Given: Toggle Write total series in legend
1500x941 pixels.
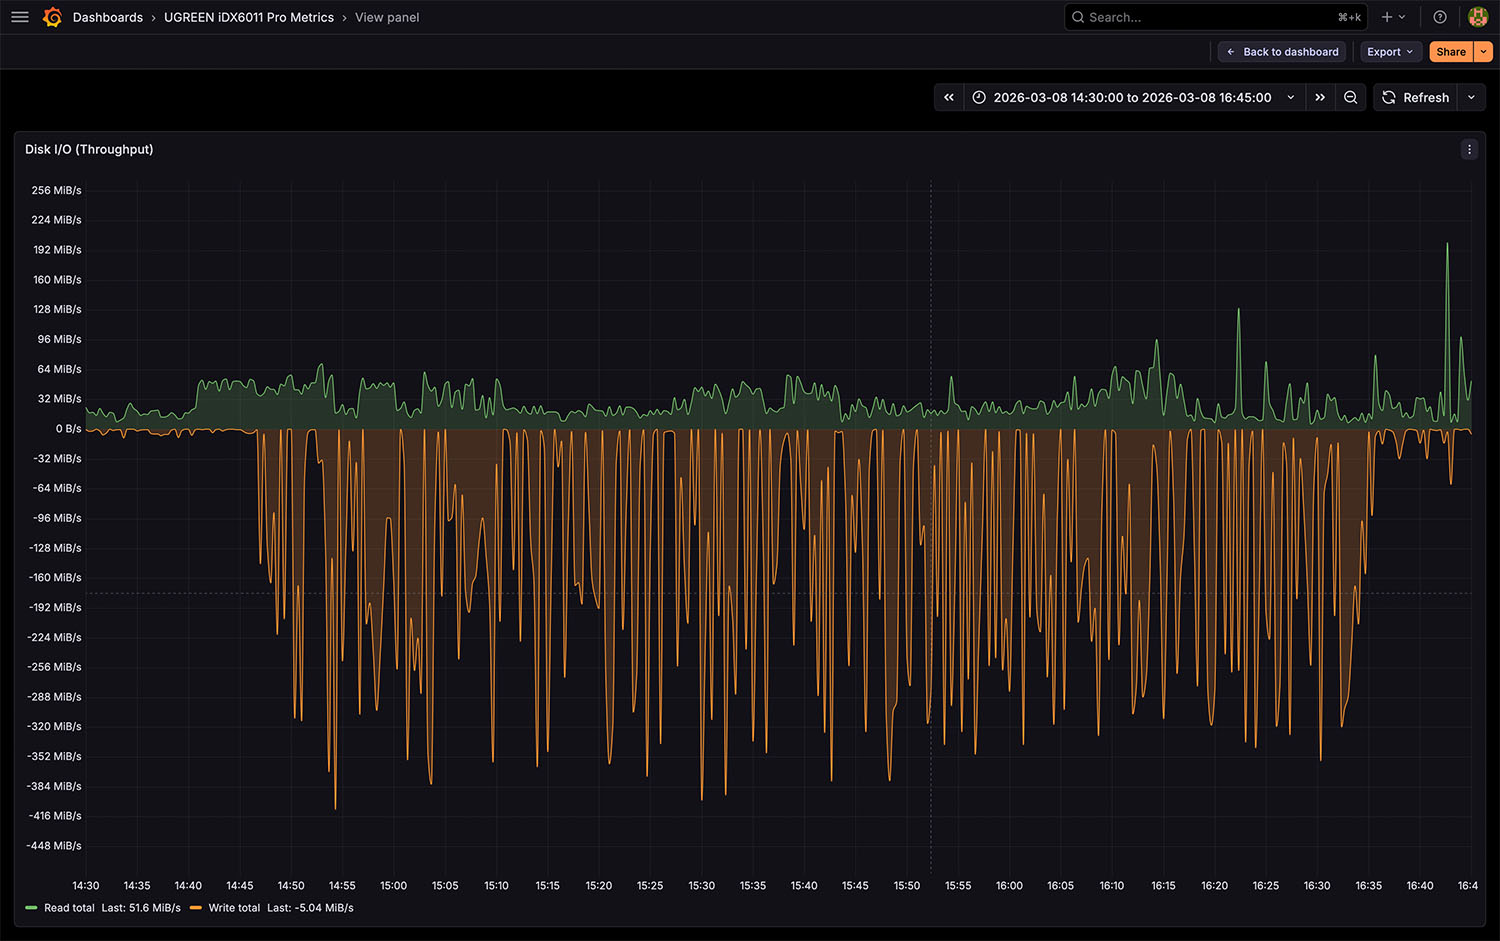Looking at the screenshot, I should tap(234, 908).
